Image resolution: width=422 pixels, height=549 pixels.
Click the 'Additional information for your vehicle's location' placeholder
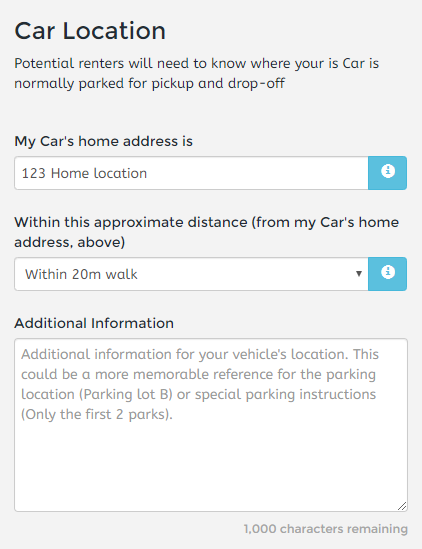point(185,354)
